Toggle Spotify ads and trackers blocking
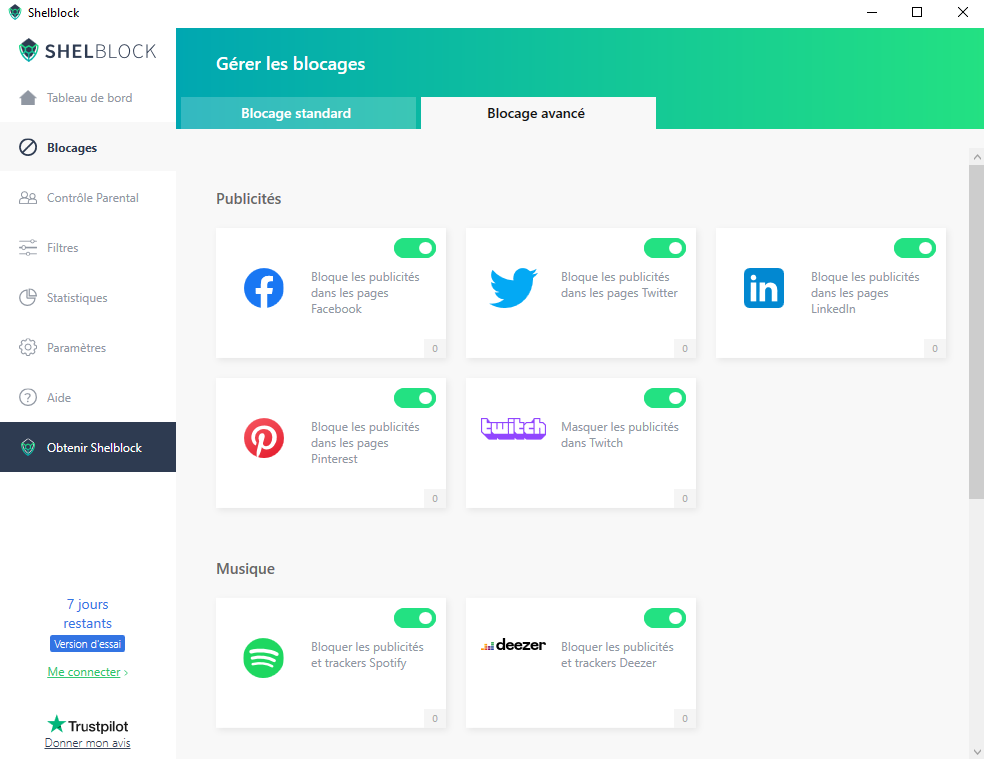The image size is (984, 759). click(415, 618)
